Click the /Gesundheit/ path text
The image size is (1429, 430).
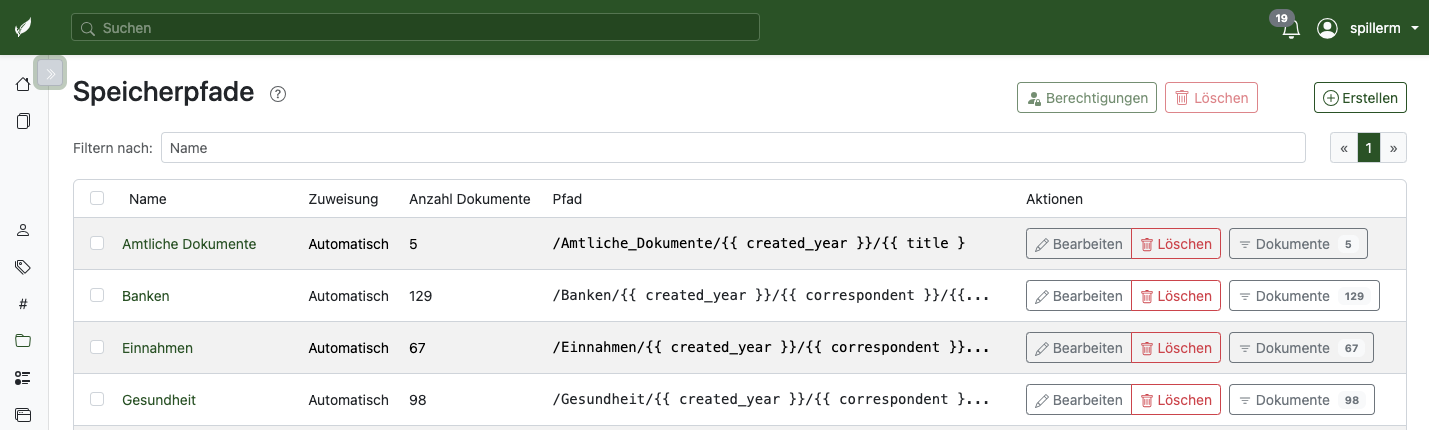(771, 400)
